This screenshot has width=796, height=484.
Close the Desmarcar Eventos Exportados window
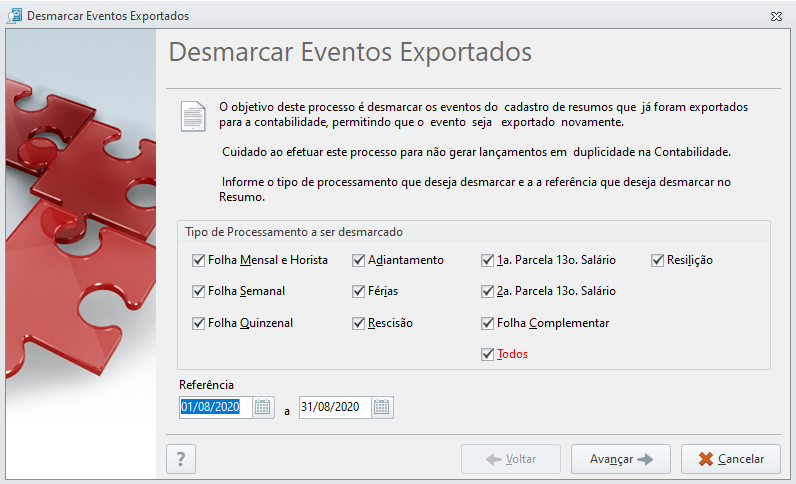pos(776,16)
